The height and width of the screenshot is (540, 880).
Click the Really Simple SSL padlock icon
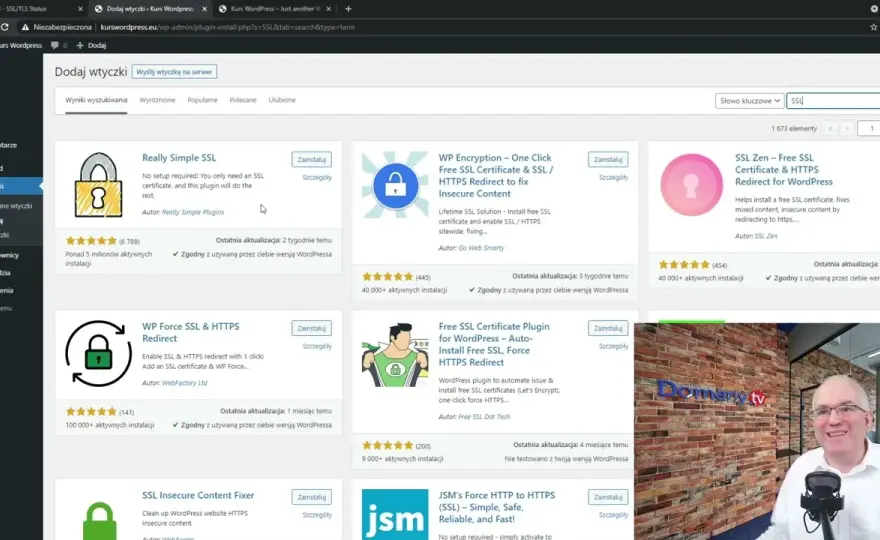98,185
